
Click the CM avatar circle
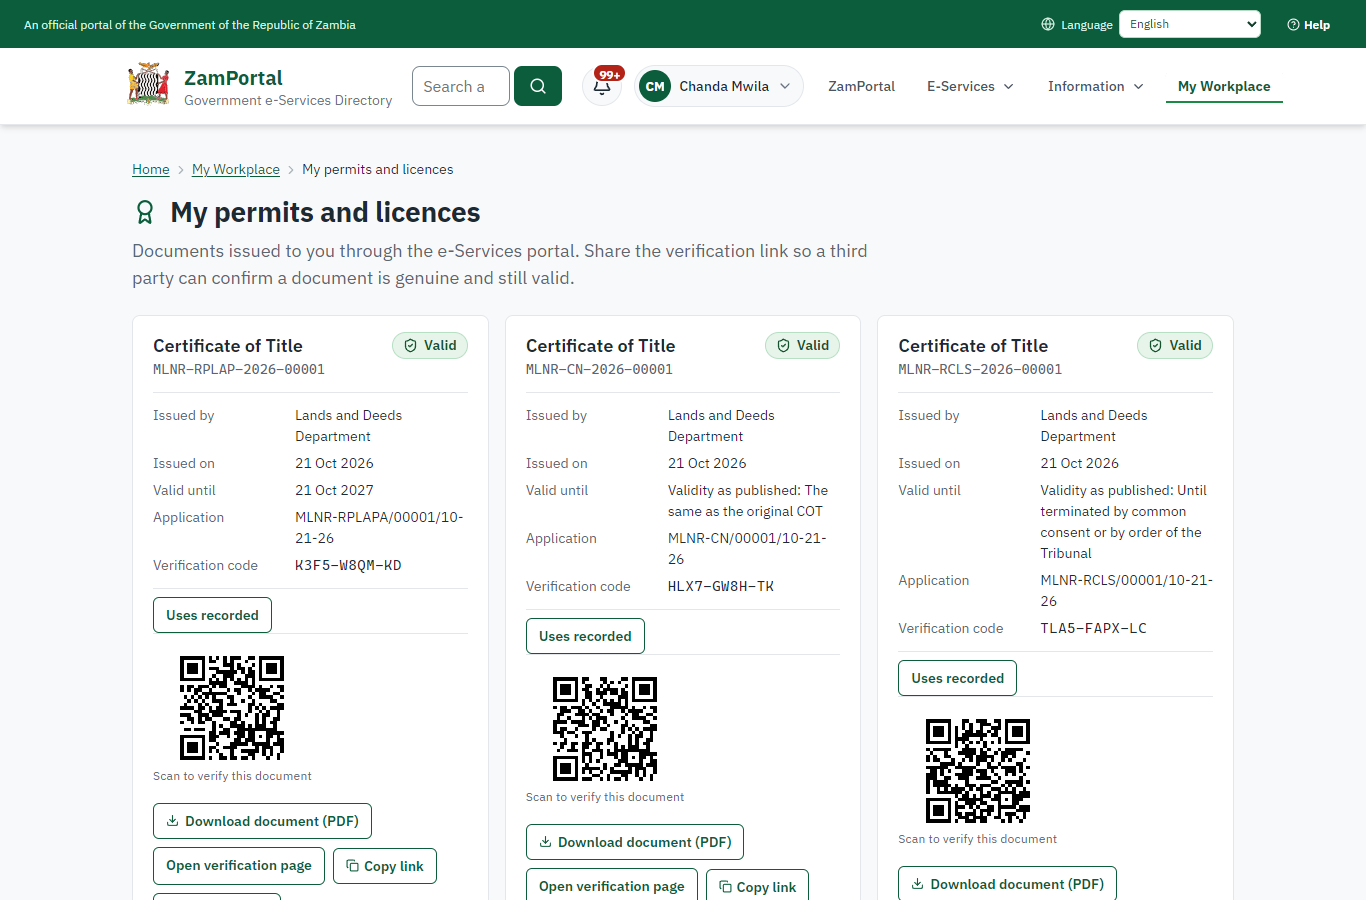[655, 86]
